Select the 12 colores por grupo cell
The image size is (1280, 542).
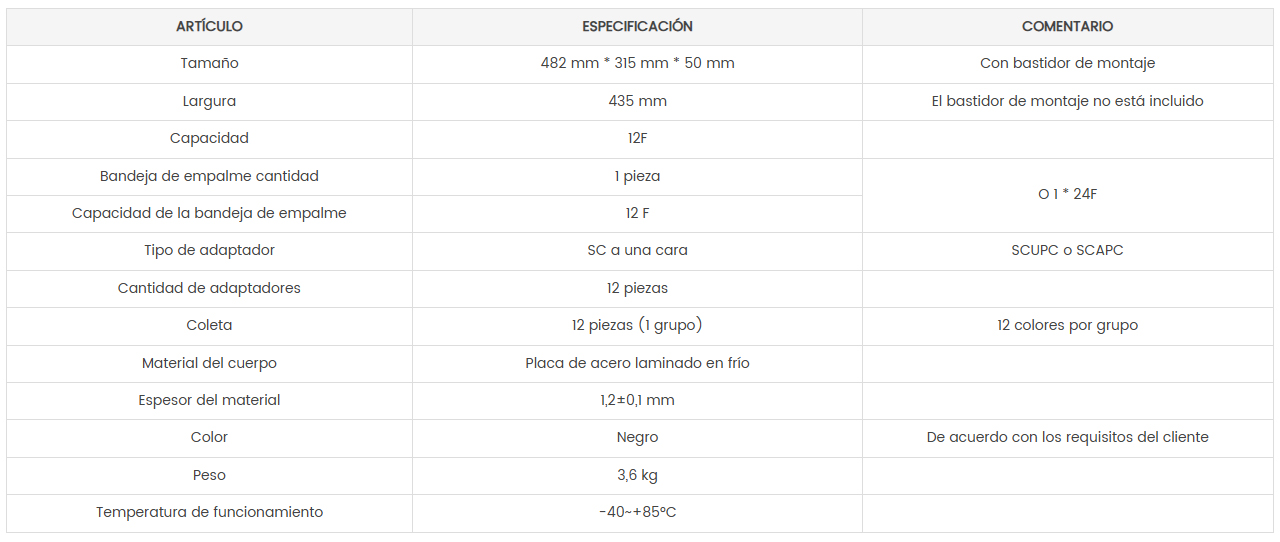tap(1067, 325)
